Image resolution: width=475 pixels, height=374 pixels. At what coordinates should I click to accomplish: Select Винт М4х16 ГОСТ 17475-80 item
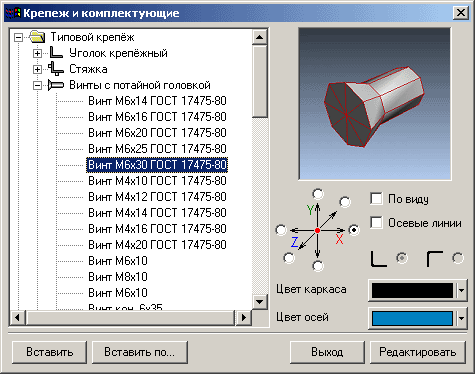[x=157, y=229]
